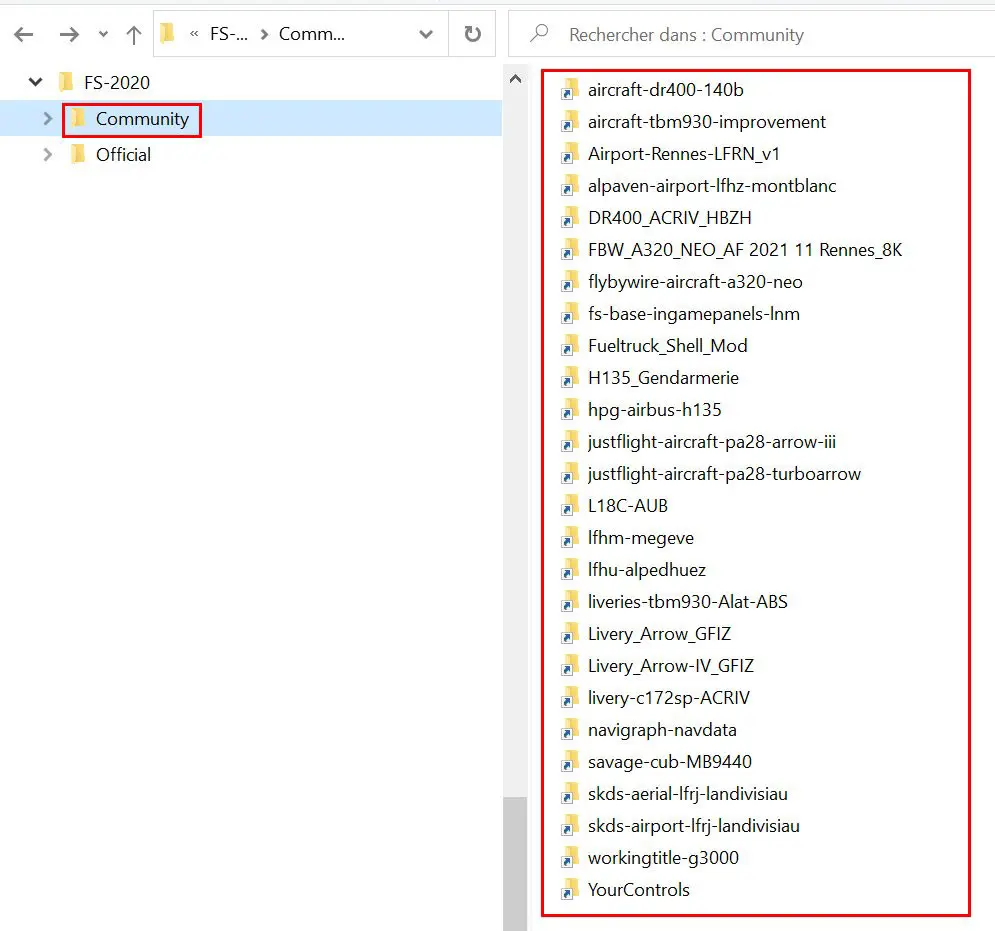Select justflight-aircraft-pa28-arrow-iii icon

(569, 441)
